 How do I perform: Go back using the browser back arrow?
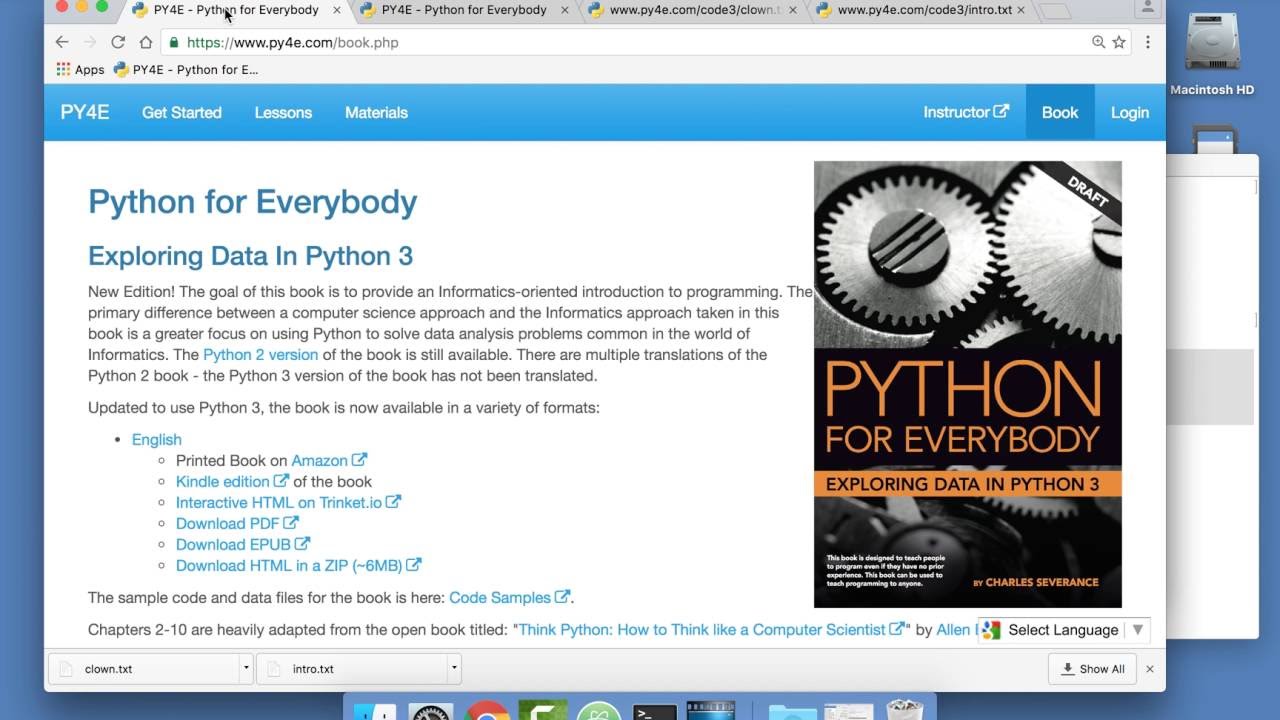(62, 42)
